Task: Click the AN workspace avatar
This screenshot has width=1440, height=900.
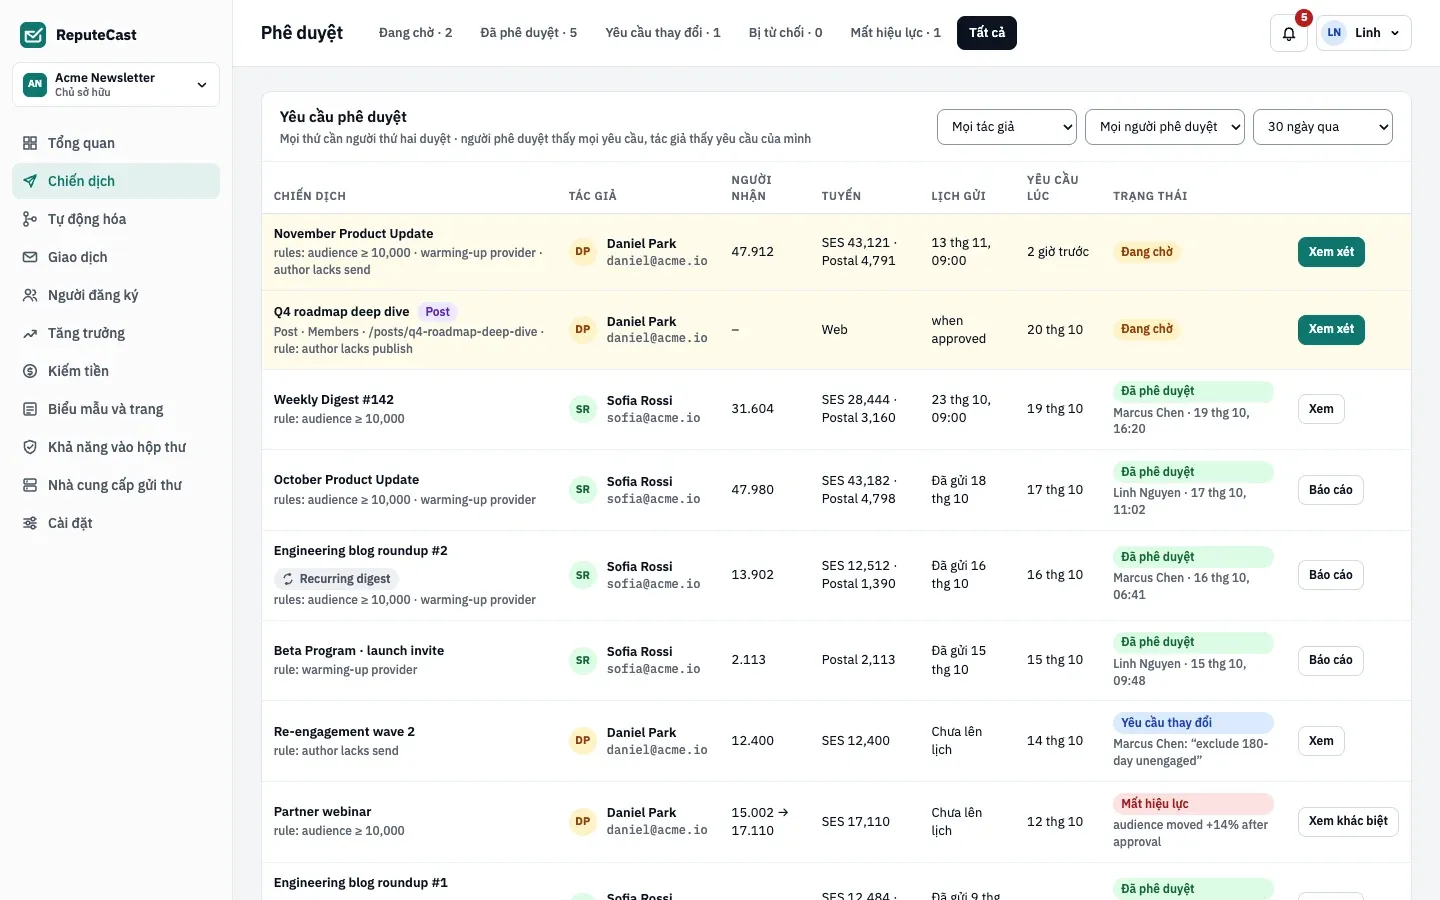Action: click(x=35, y=84)
